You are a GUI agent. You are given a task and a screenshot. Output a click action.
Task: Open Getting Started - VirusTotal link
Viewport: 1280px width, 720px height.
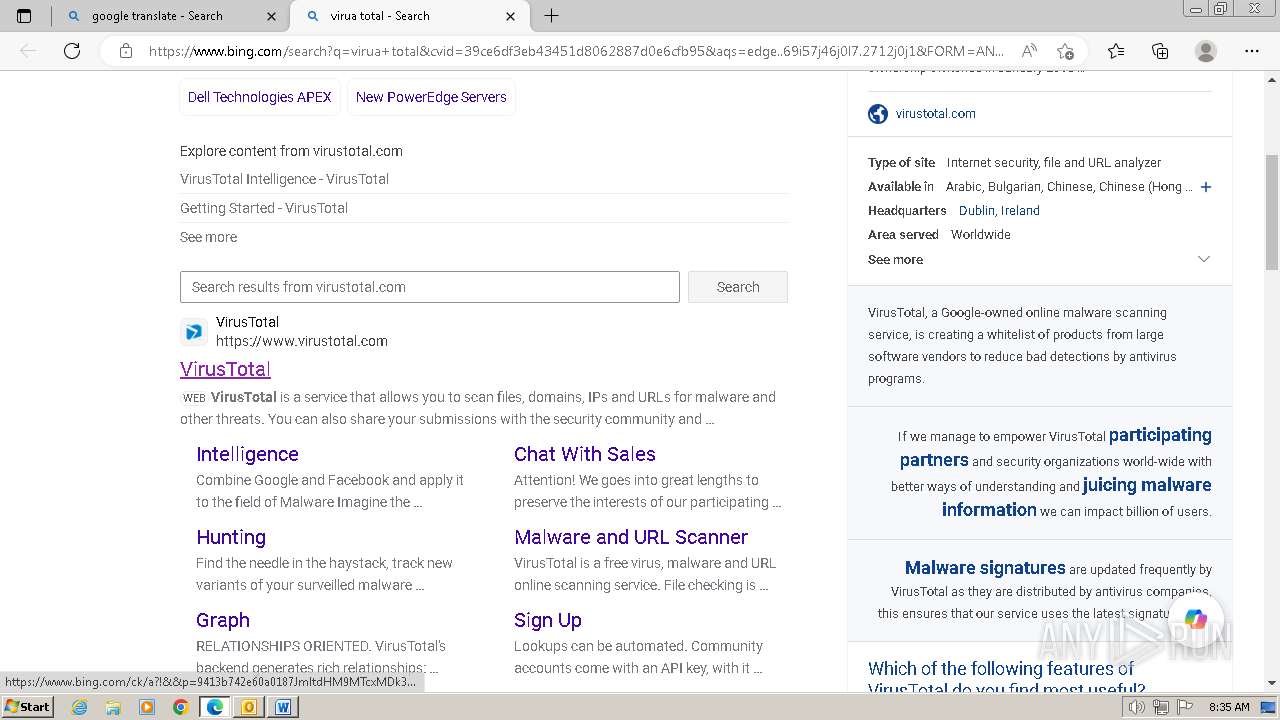(264, 208)
